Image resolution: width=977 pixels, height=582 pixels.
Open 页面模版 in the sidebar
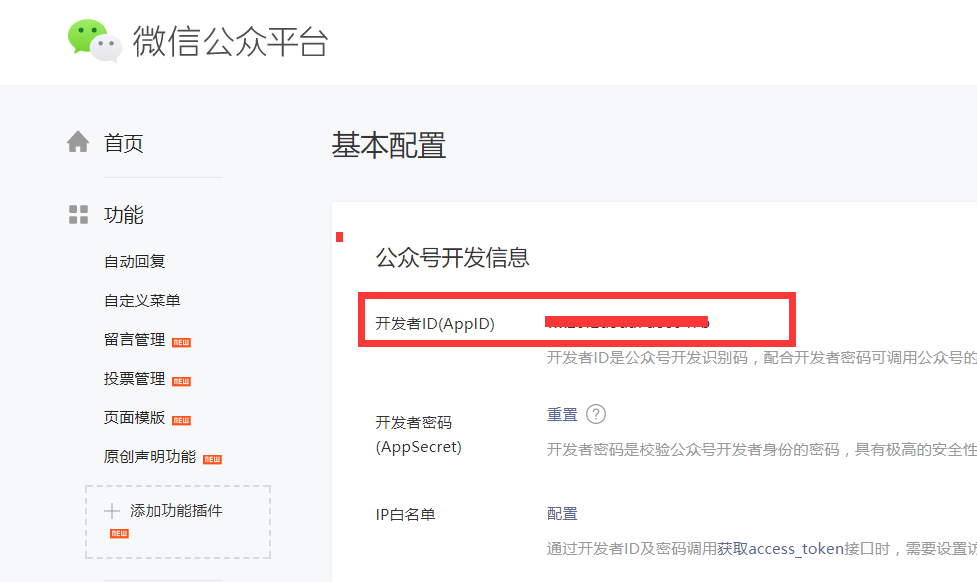tap(135, 417)
